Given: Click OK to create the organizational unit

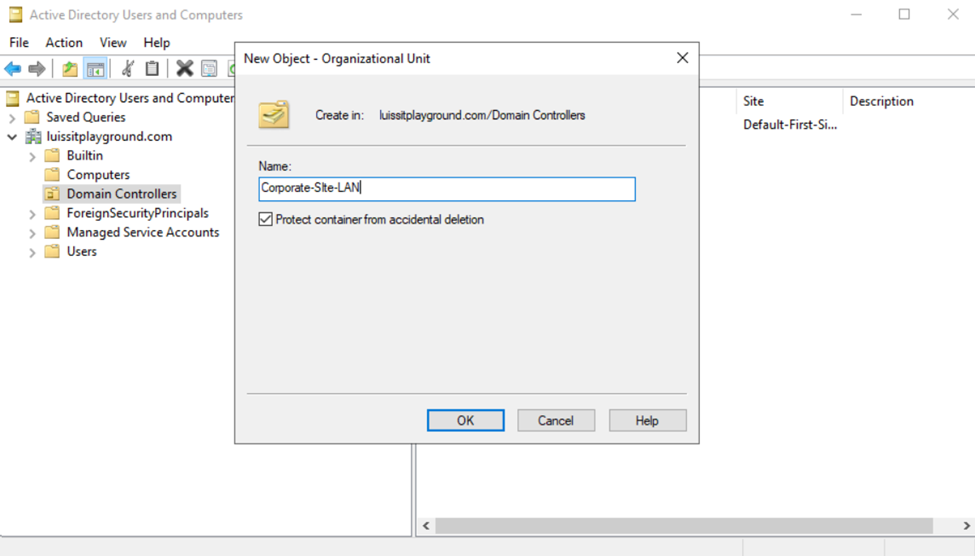Looking at the screenshot, I should click(x=466, y=420).
